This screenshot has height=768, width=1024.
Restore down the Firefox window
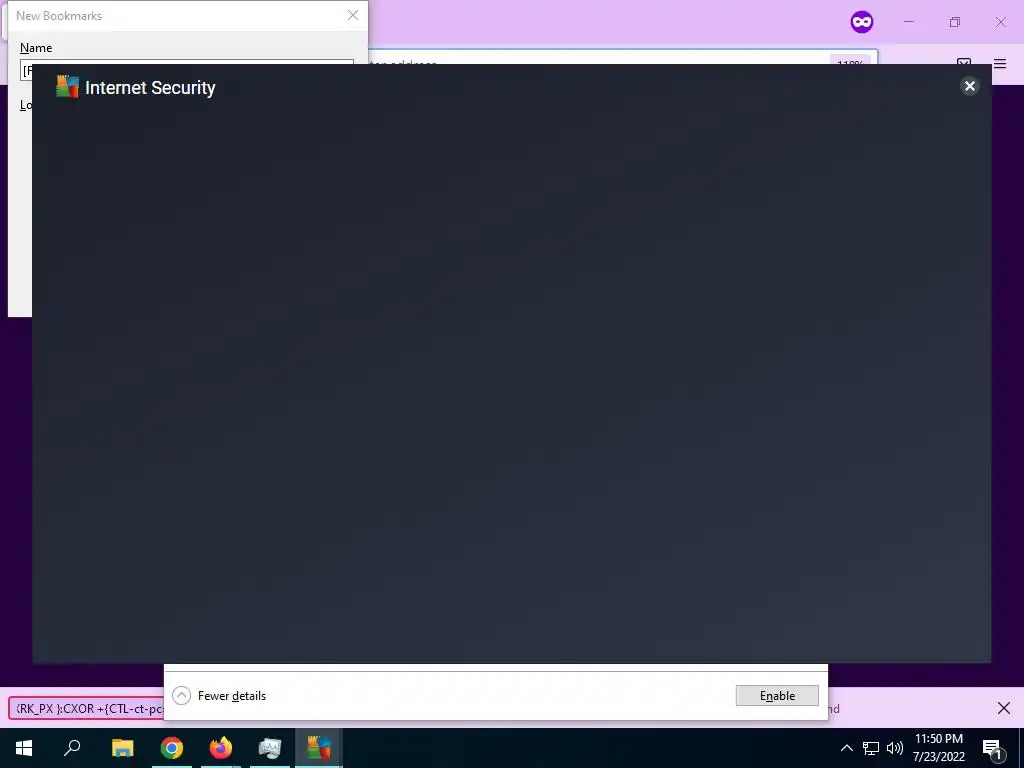pos(955,22)
